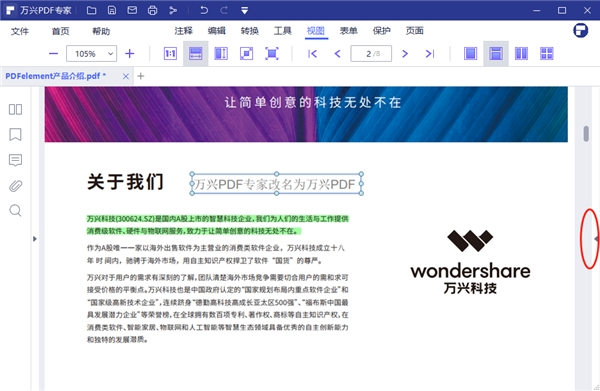Save document using the floppy disk icon

(x=112, y=10)
